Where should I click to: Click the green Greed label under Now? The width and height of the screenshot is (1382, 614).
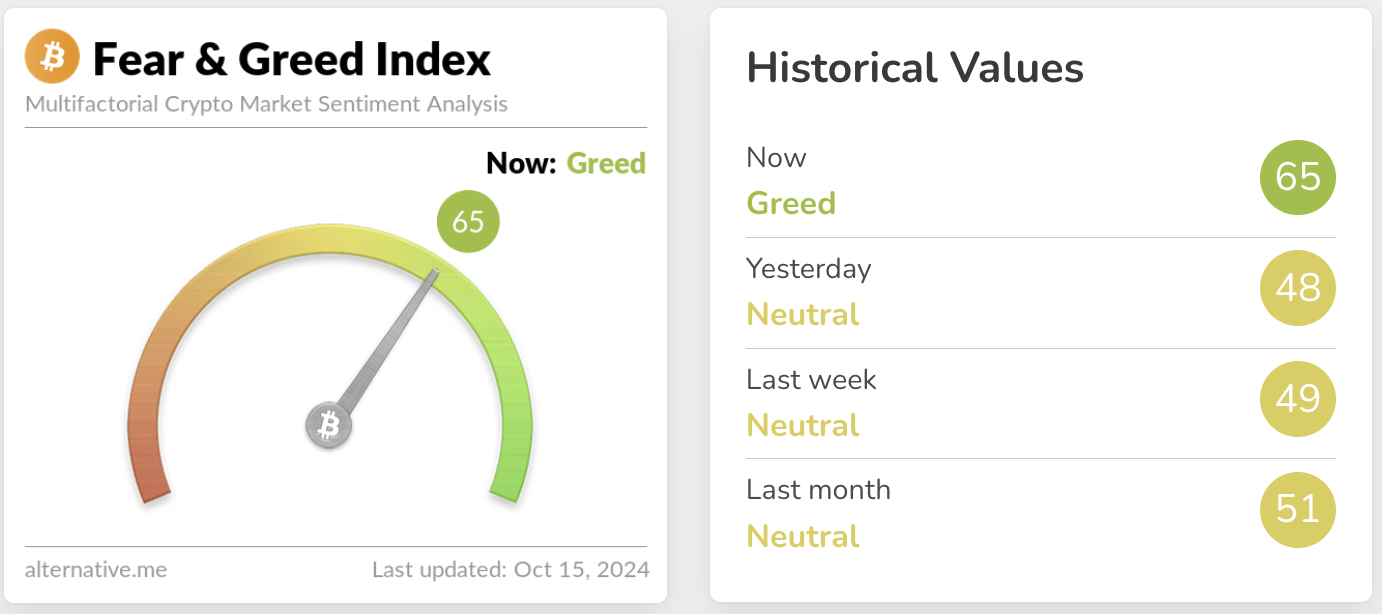pyautogui.click(x=791, y=203)
